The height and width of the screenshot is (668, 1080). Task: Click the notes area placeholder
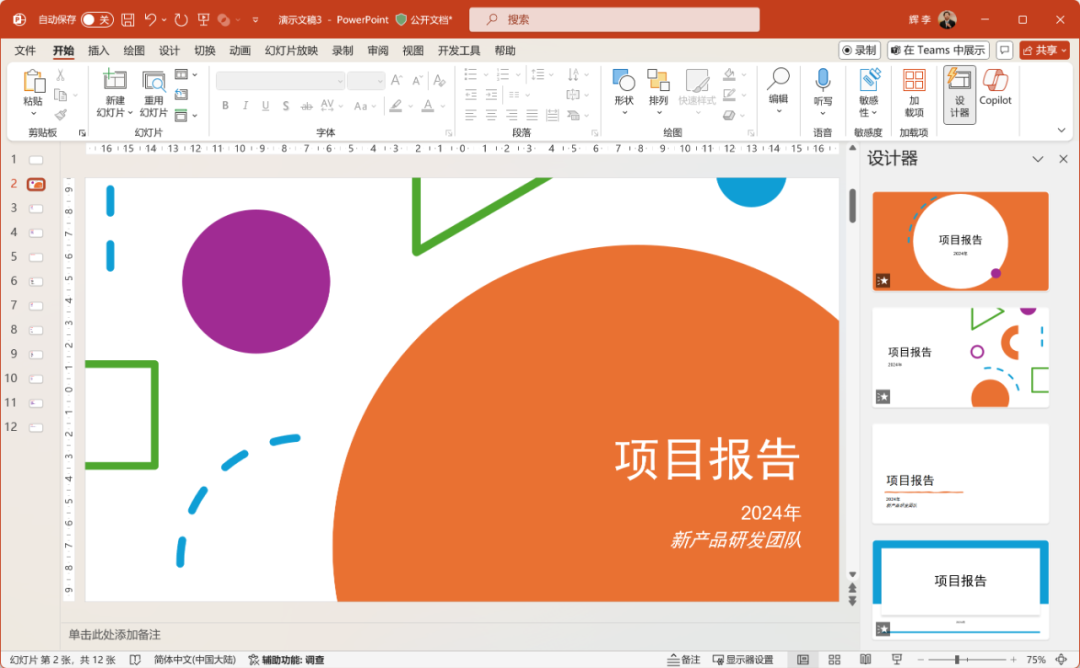[x=114, y=634]
